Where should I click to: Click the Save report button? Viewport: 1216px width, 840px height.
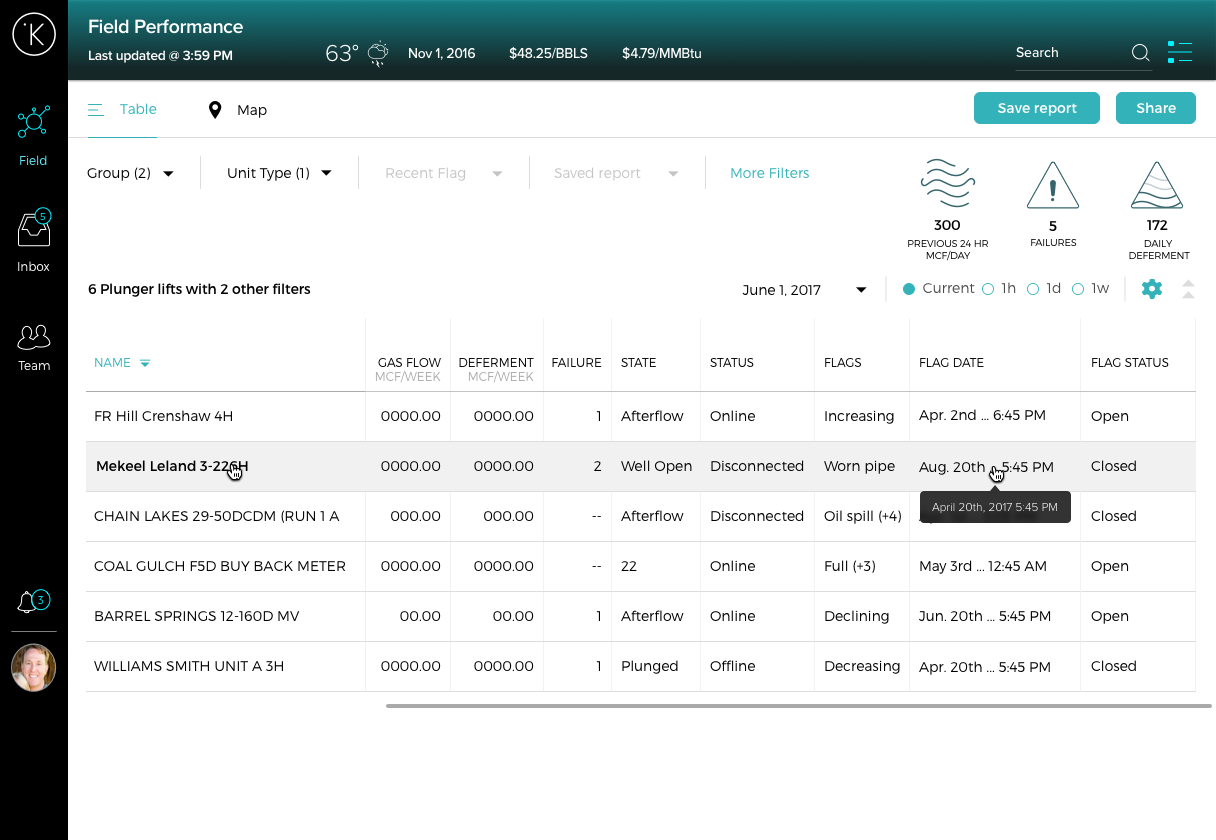pyautogui.click(x=1037, y=108)
